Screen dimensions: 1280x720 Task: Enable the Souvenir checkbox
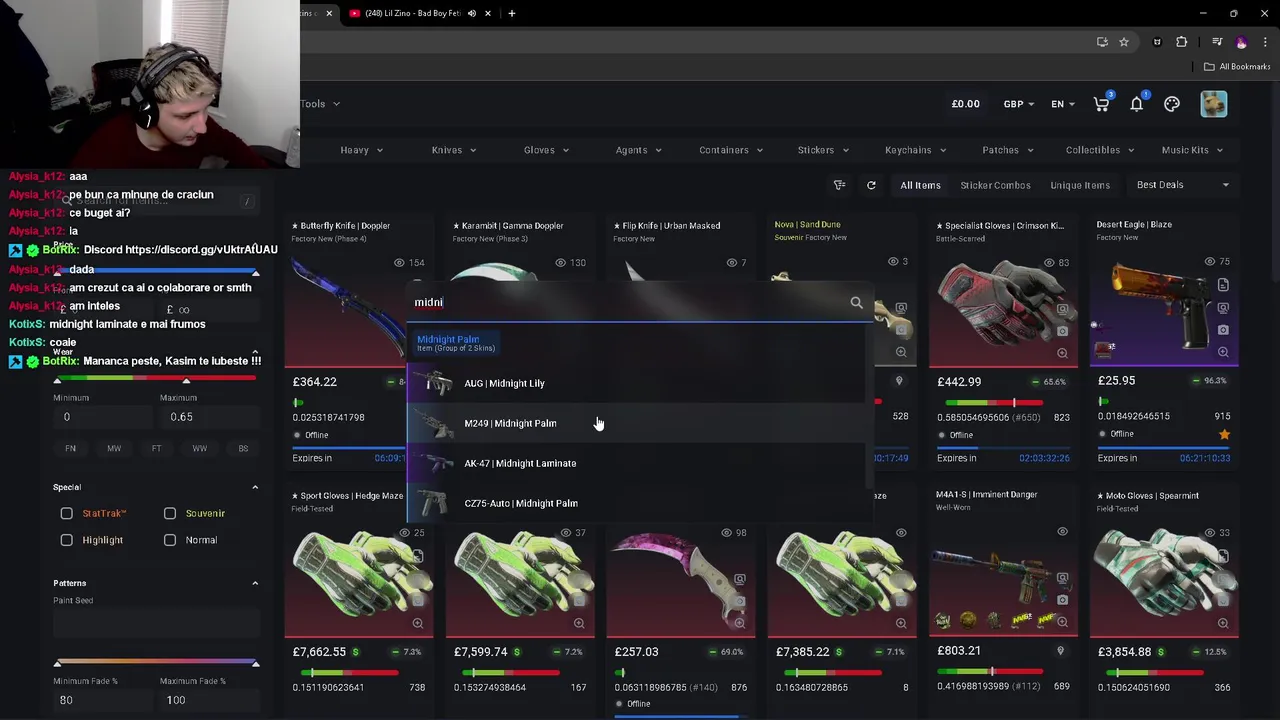(x=170, y=513)
